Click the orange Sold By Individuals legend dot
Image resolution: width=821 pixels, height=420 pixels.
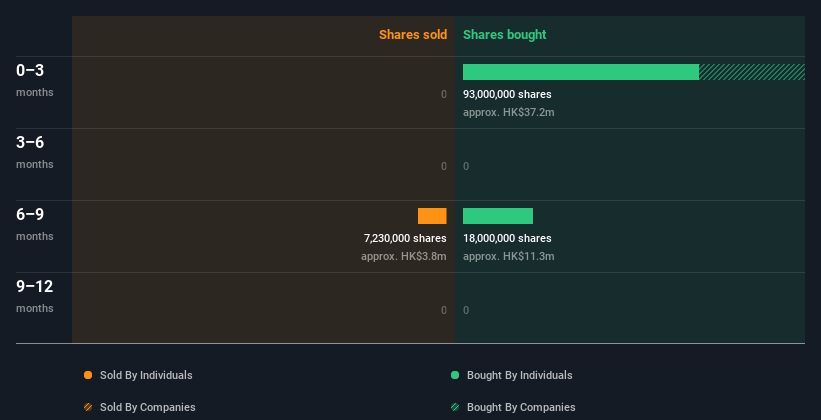pos(88,375)
